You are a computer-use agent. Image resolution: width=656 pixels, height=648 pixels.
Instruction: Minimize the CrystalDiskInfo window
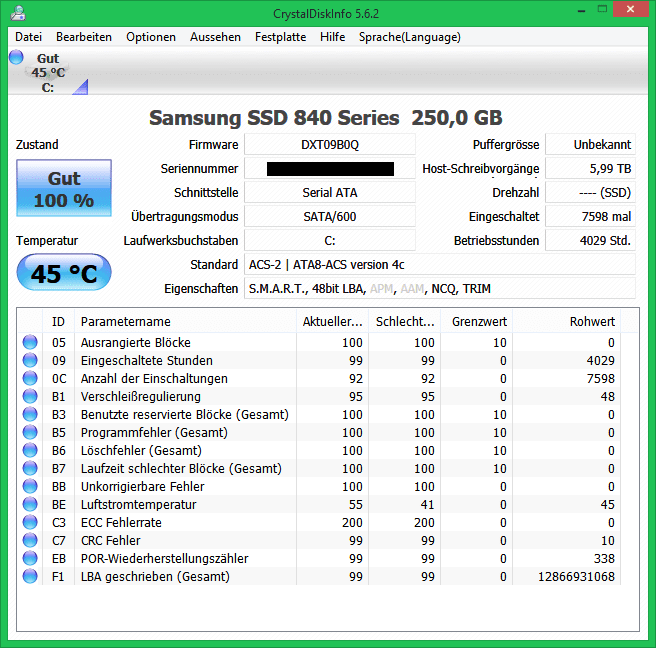pyautogui.click(x=582, y=10)
